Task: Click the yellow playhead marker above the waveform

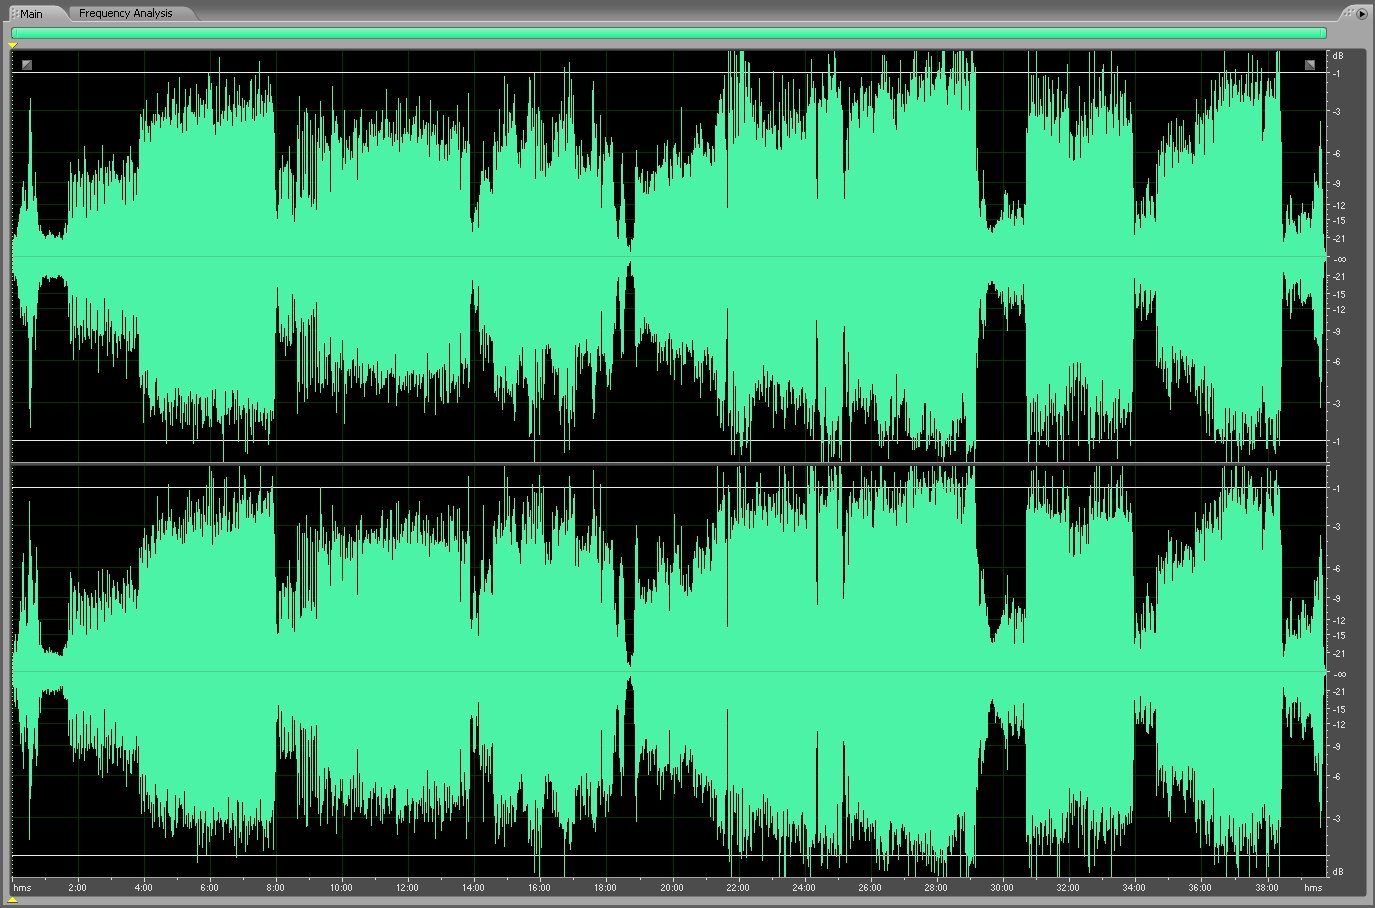Action: click(x=13, y=45)
